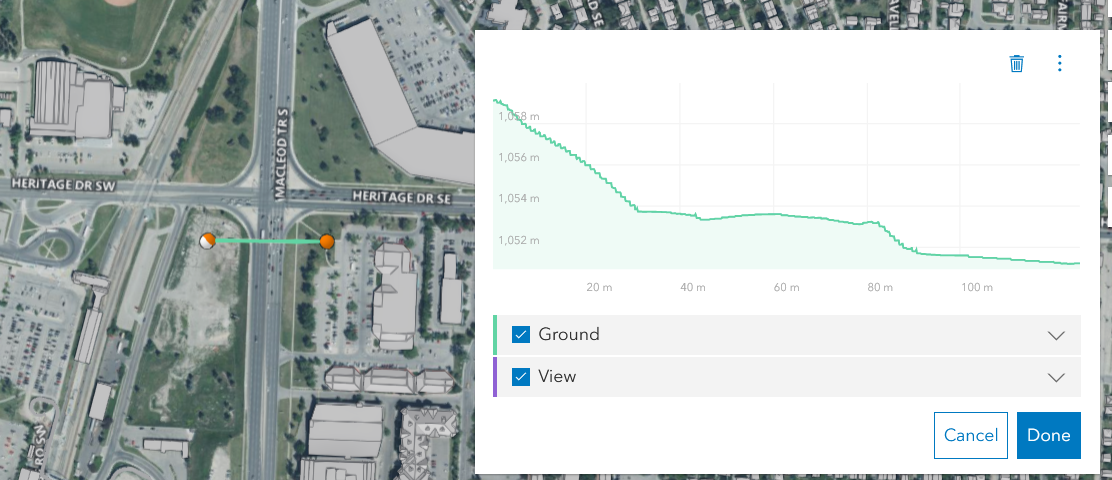Uncheck the View checkbox
This screenshot has width=1112, height=480.
click(521, 377)
